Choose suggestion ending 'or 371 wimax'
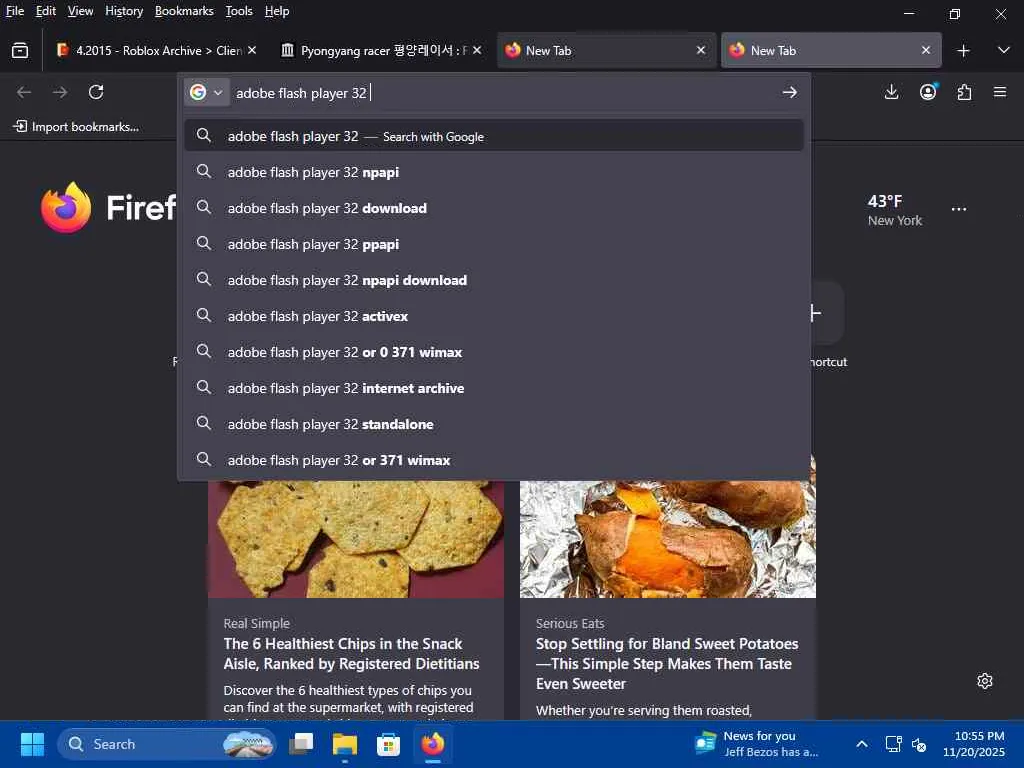1024x768 pixels. click(x=494, y=460)
